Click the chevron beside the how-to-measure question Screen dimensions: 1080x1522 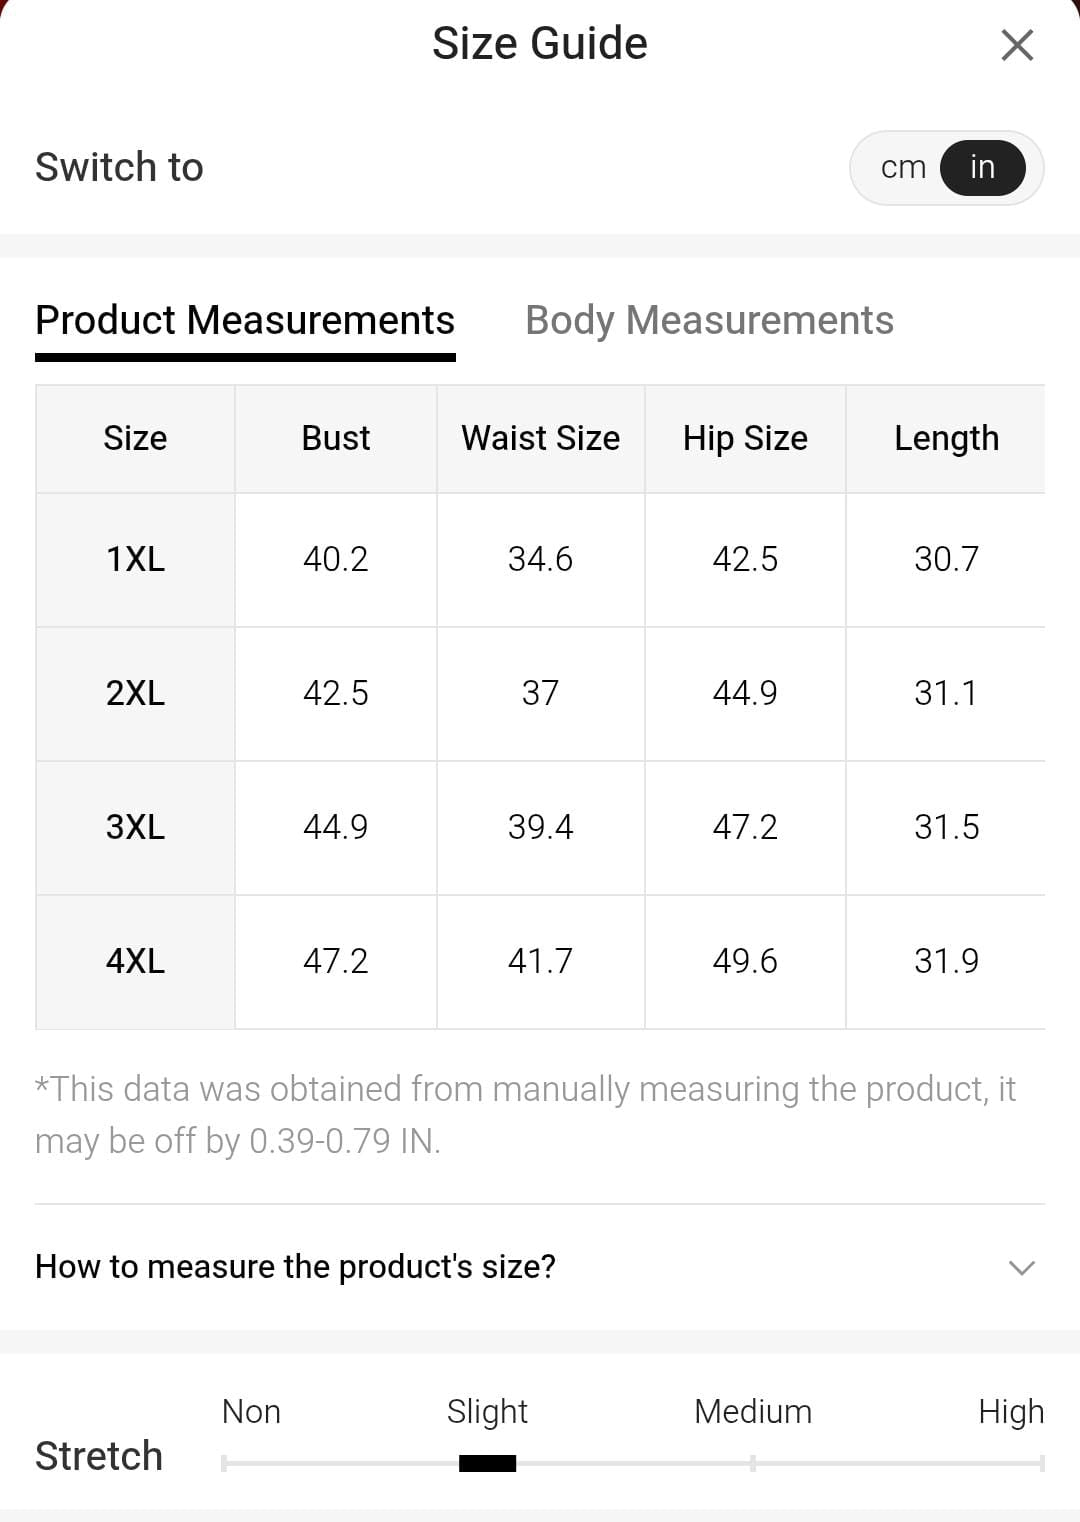[x=1021, y=1268]
